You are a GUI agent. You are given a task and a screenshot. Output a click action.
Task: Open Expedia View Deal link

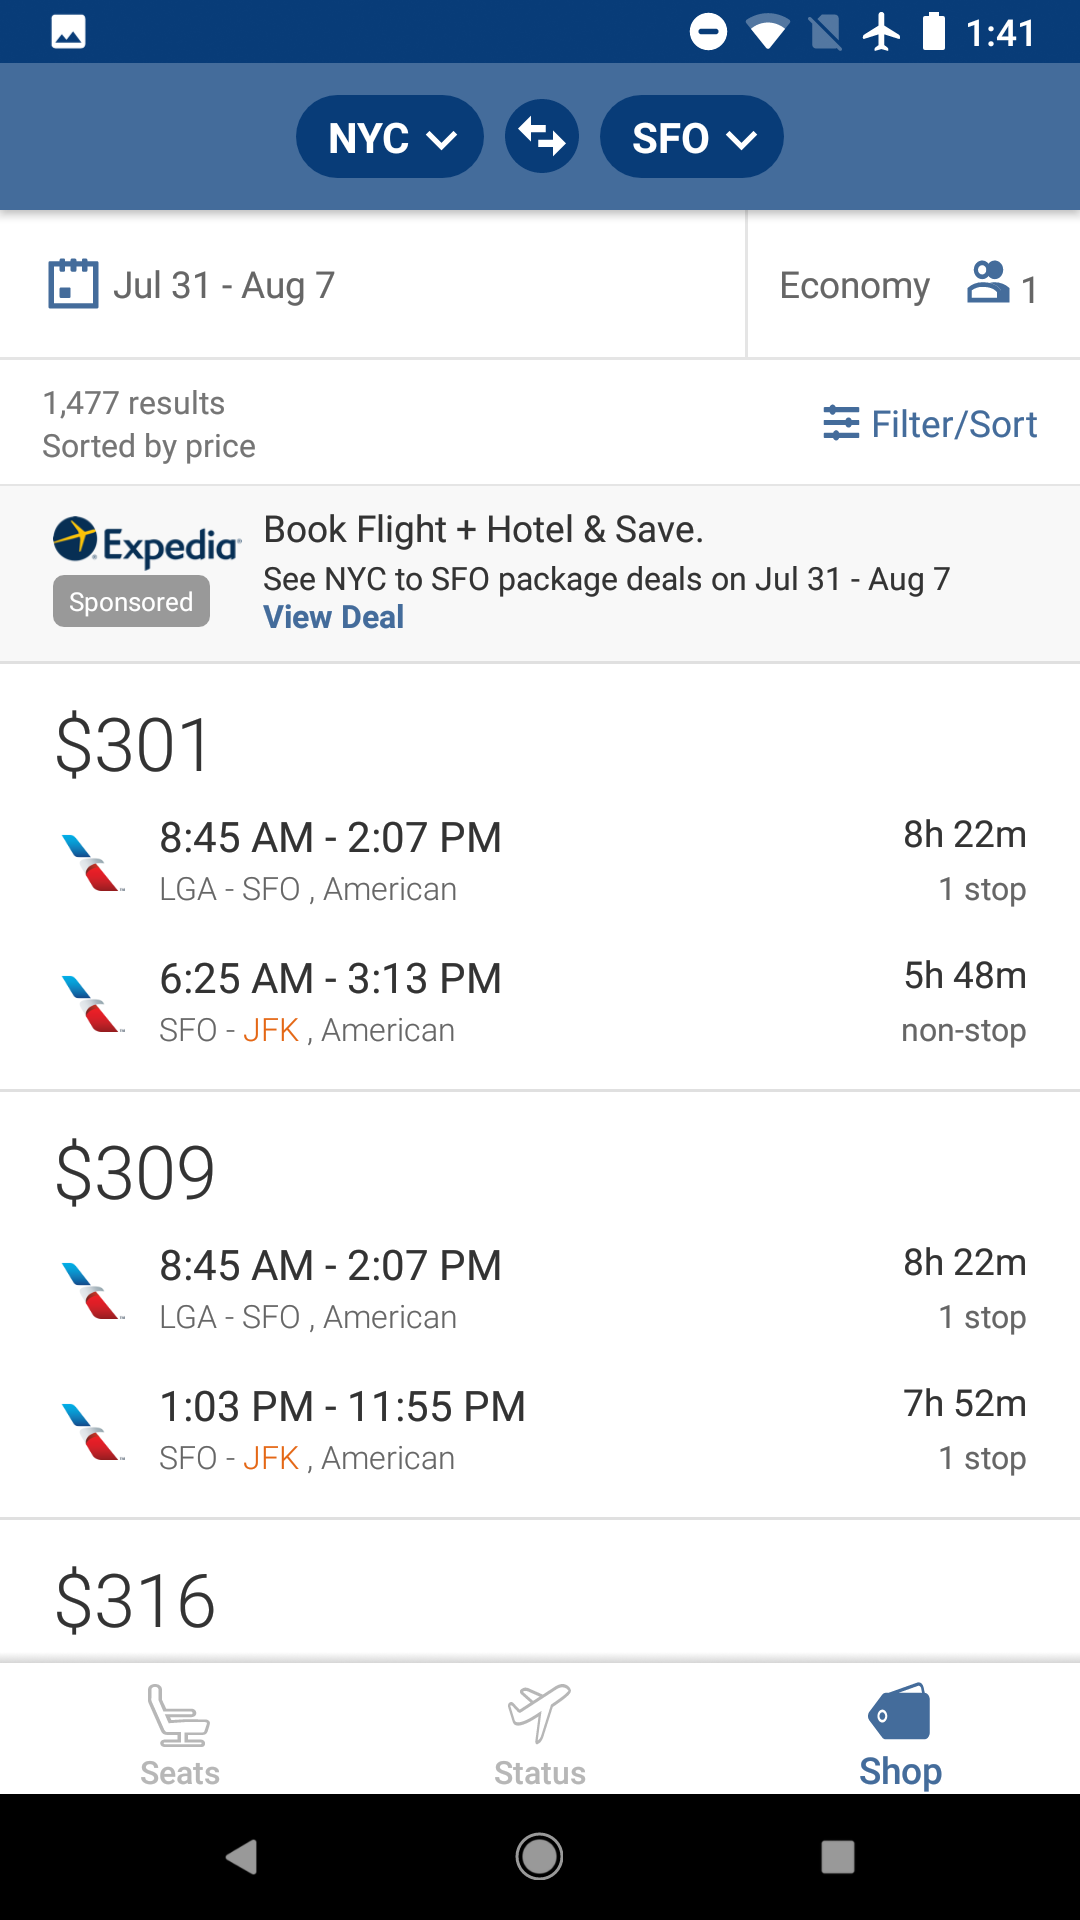[333, 617]
